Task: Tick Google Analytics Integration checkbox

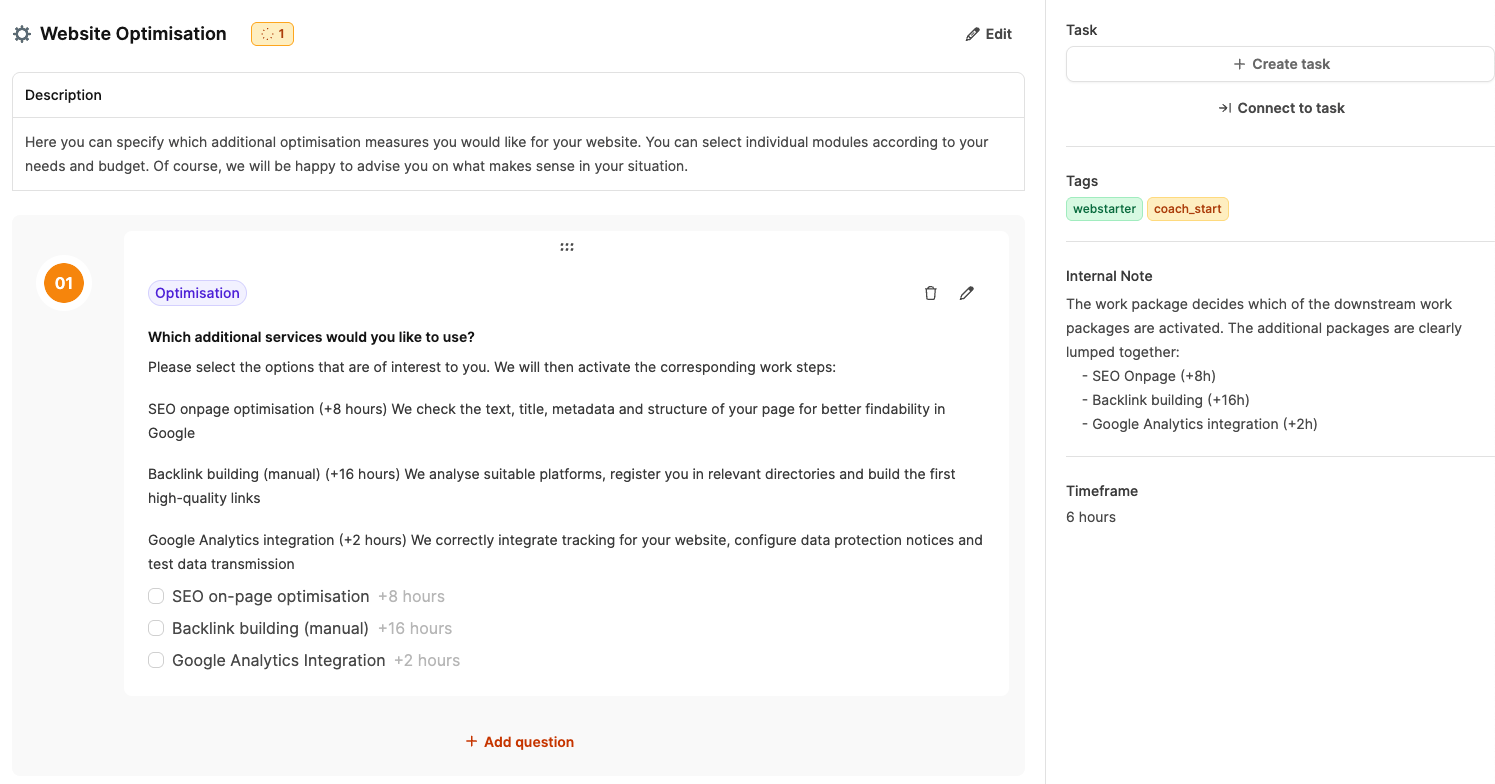Action: pos(156,660)
